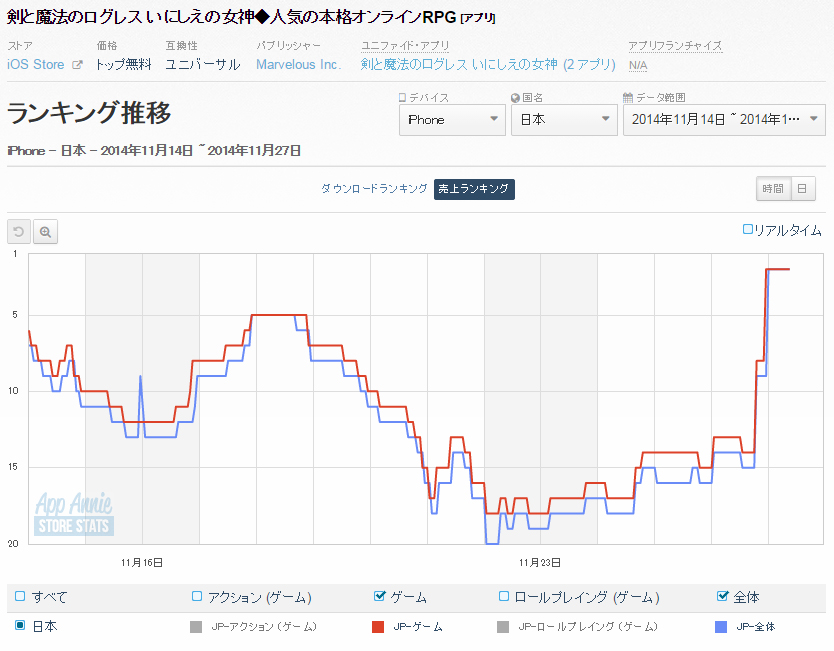
Task: Click the red JP-ゲーム legend swatch
Action: click(378, 627)
